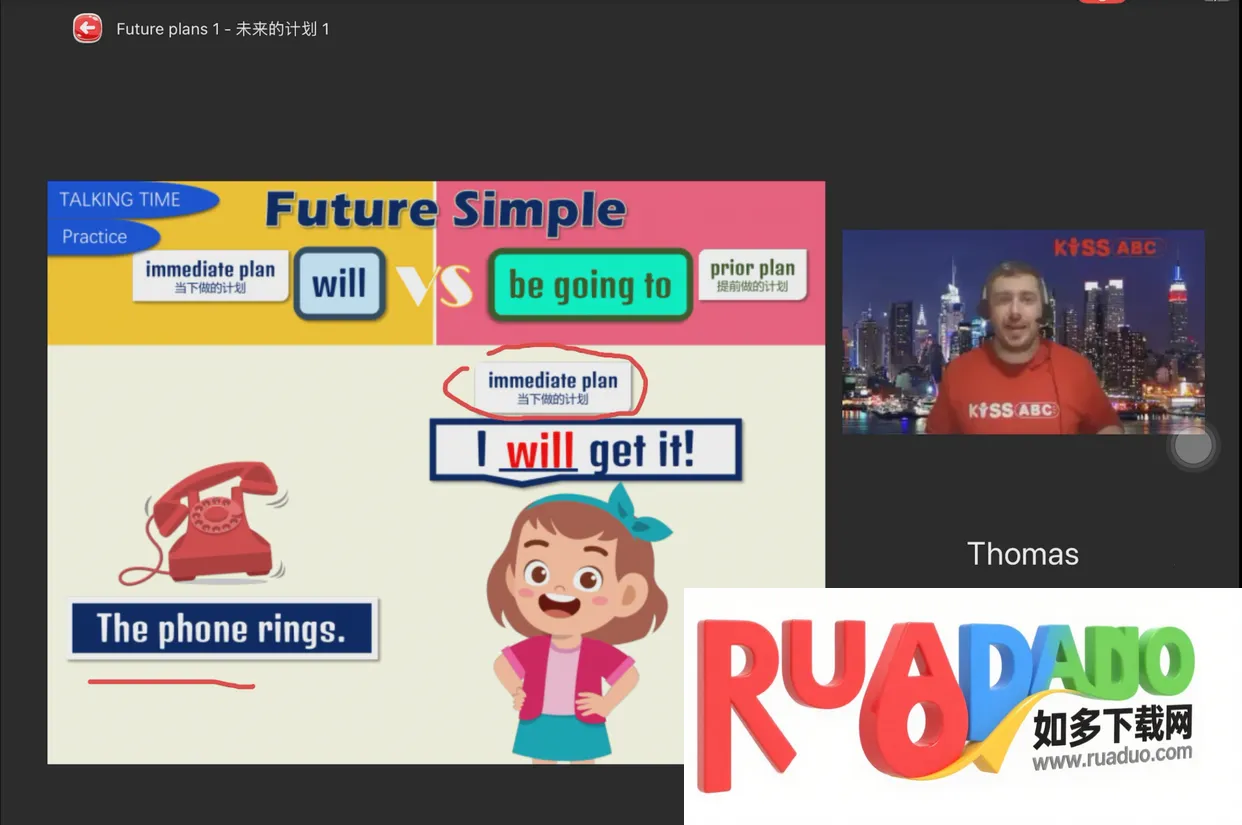Open the www.ruaduo.com link
The height and width of the screenshot is (825, 1242).
click(x=1112, y=757)
